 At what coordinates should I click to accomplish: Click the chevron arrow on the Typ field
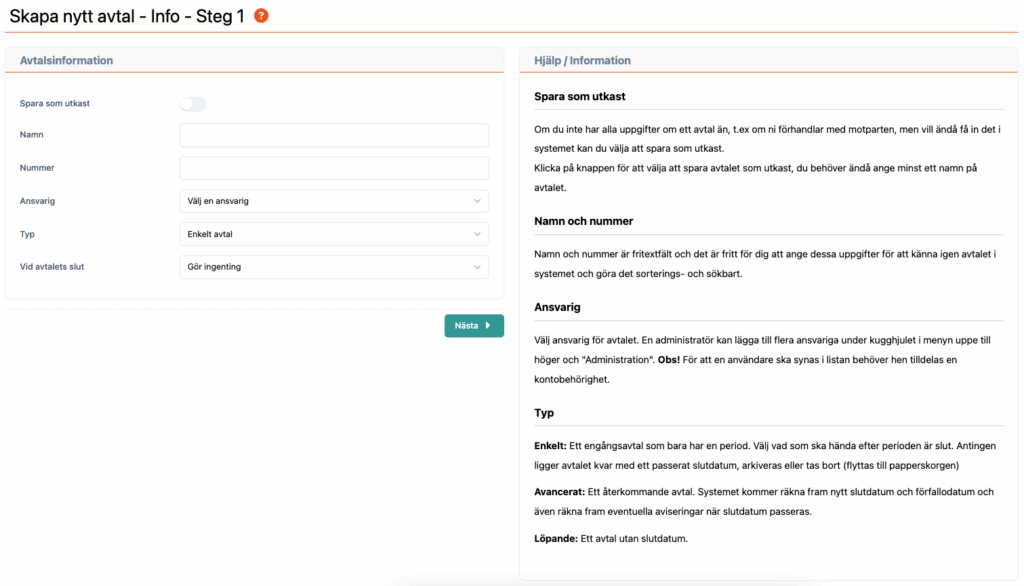(x=477, y=234)
